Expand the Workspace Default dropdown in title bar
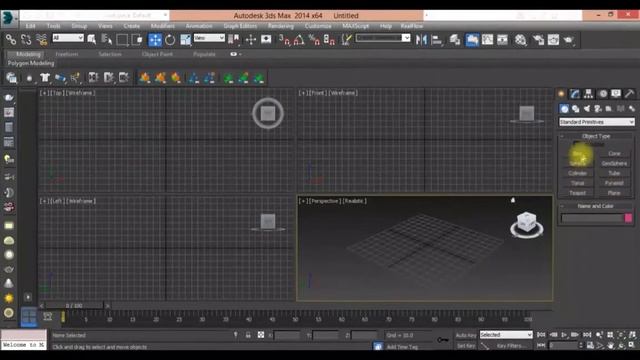 pos(165,15)
